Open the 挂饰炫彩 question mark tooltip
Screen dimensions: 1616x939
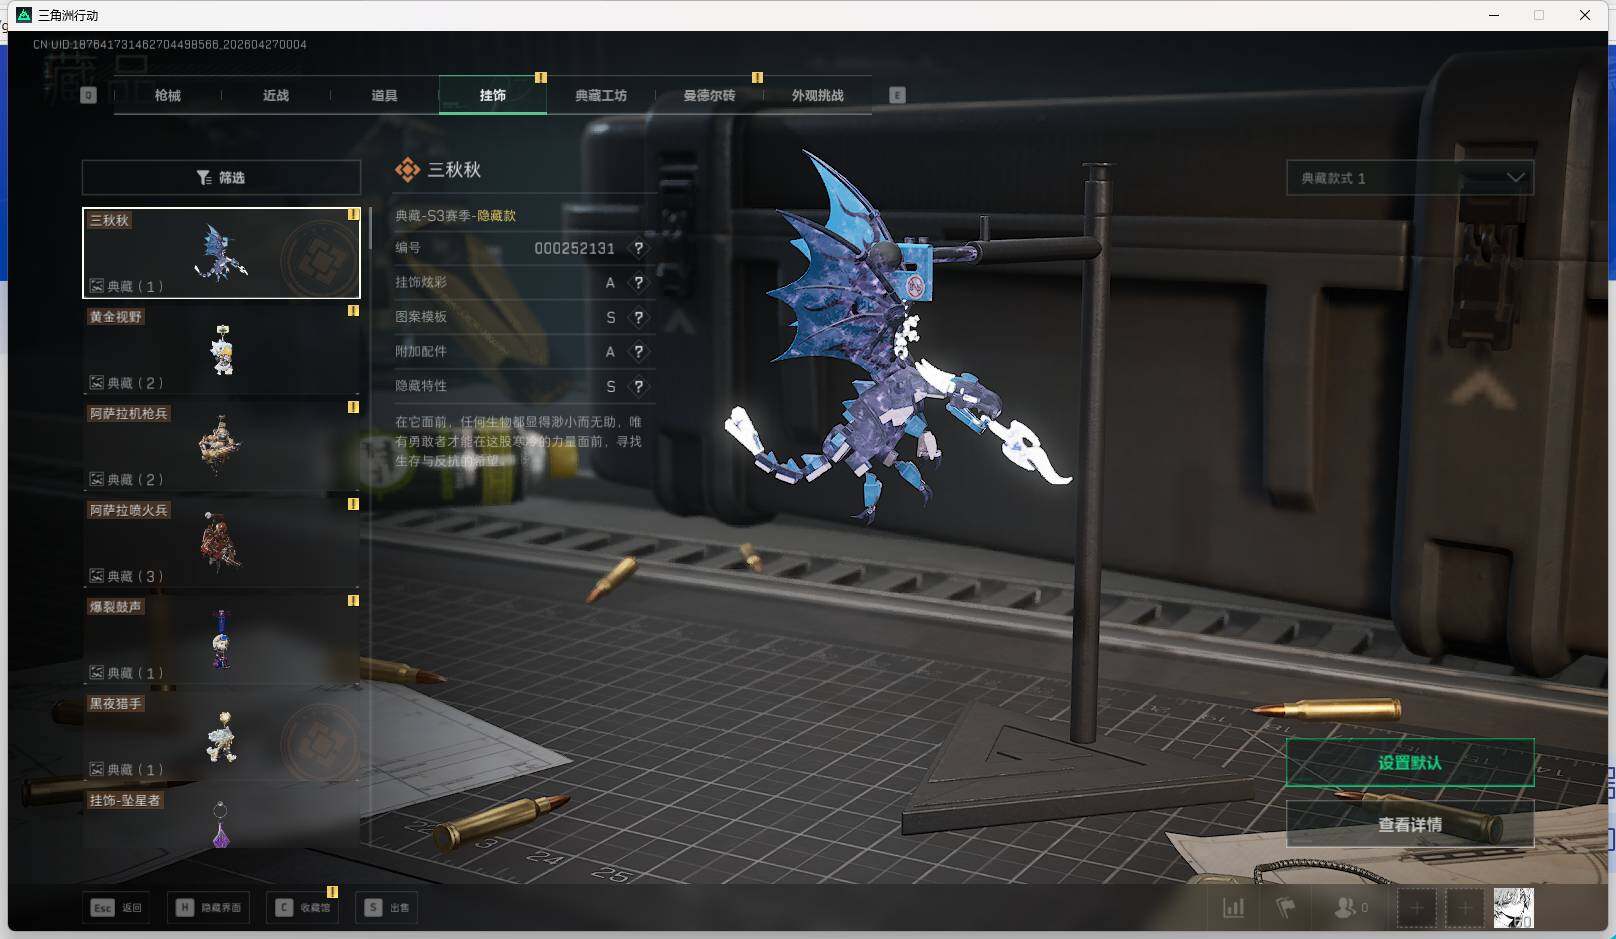(x=638, y=283)
